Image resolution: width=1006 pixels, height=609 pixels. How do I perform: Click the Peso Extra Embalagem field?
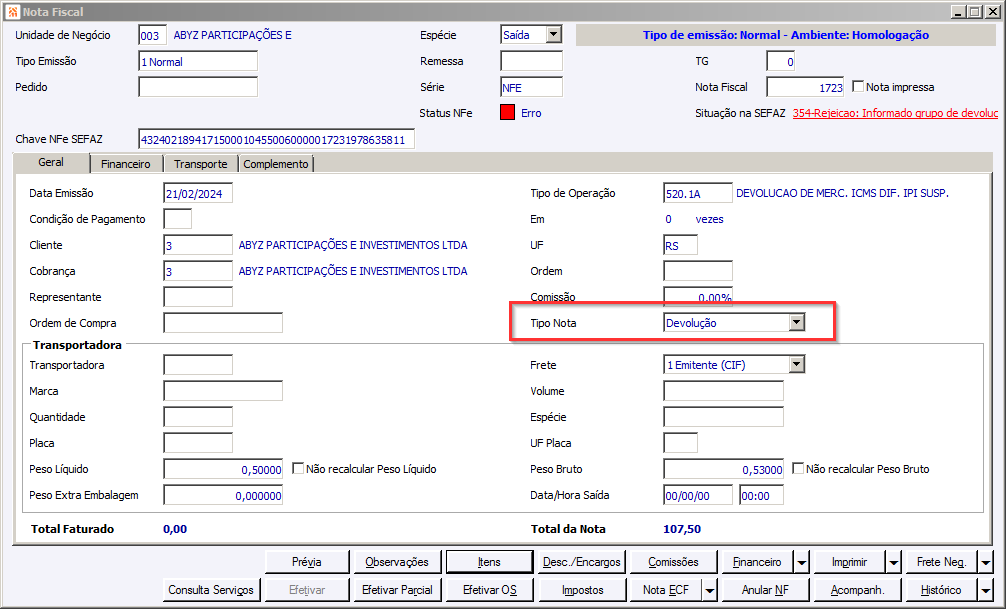[223, 495]
